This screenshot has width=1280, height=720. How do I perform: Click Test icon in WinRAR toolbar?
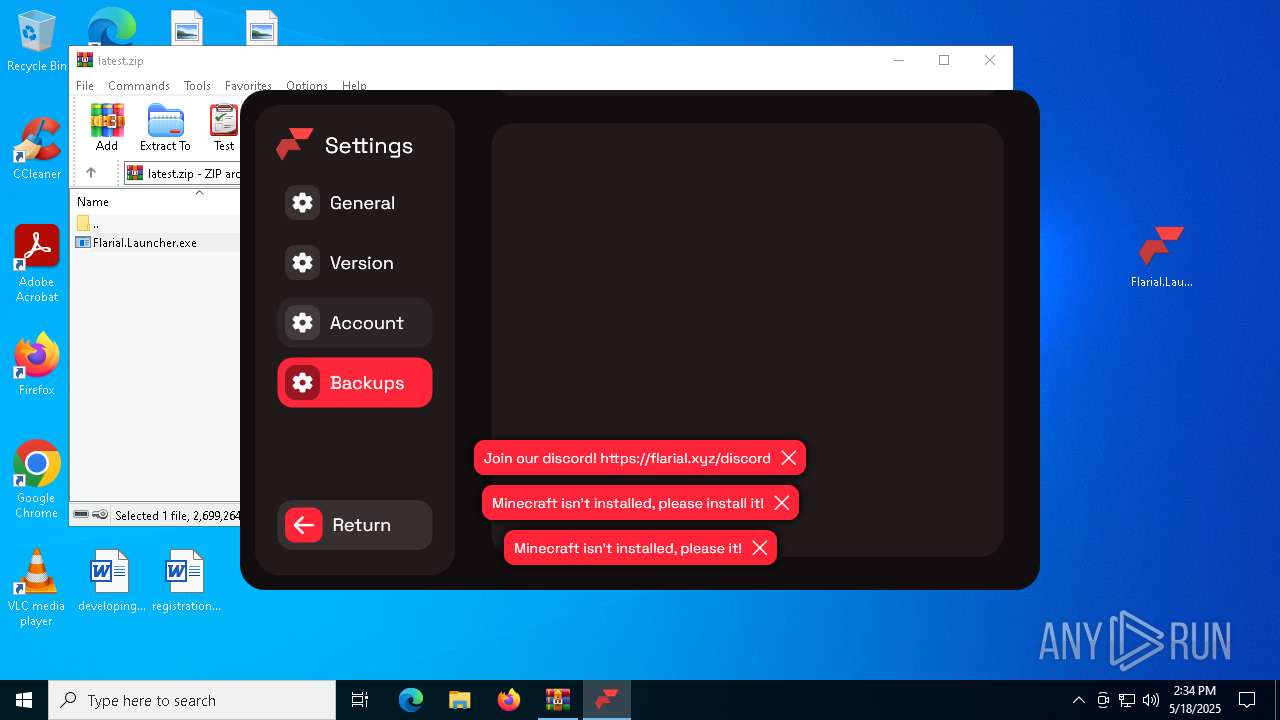point(224,127)
